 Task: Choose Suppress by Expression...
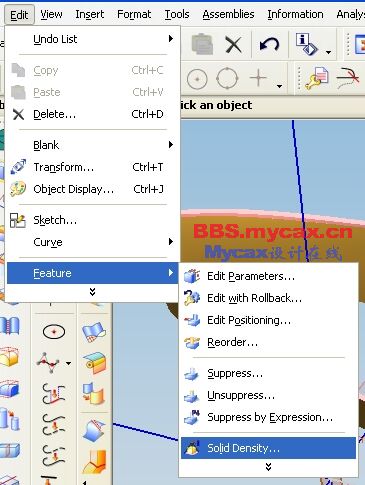coord(269,417)
